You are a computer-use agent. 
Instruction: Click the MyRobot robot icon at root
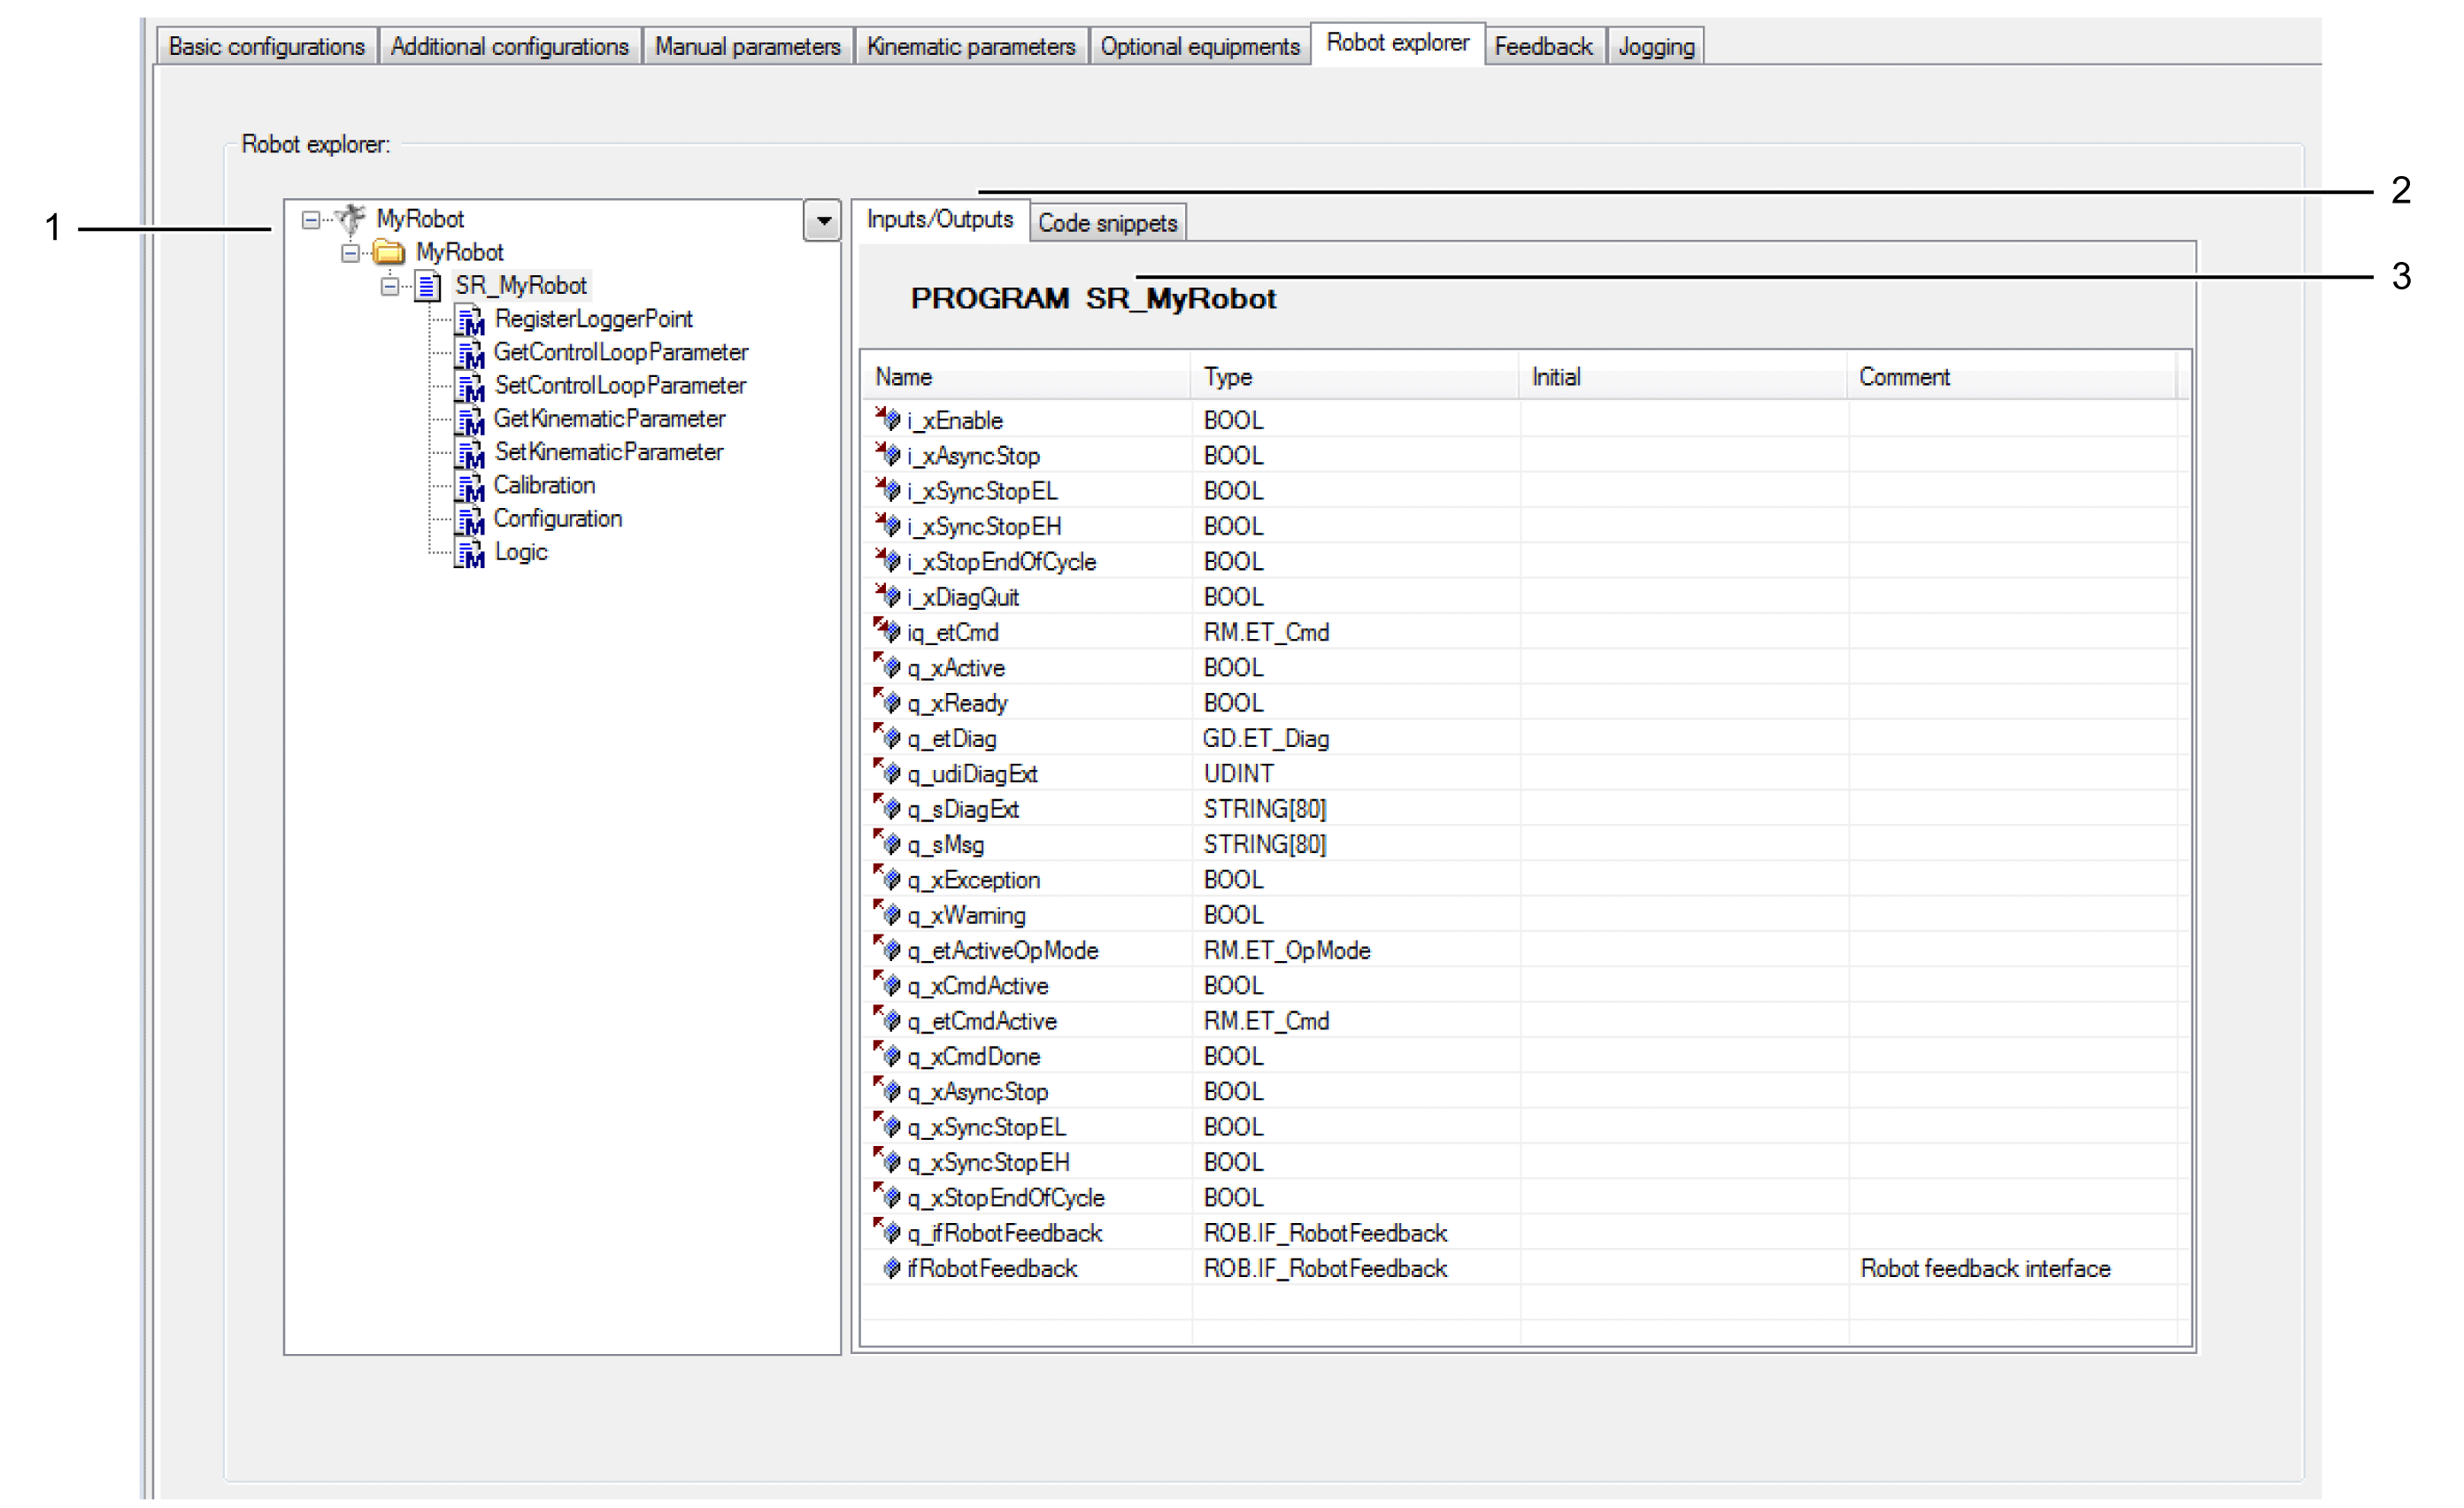click(x=350, y=218)
